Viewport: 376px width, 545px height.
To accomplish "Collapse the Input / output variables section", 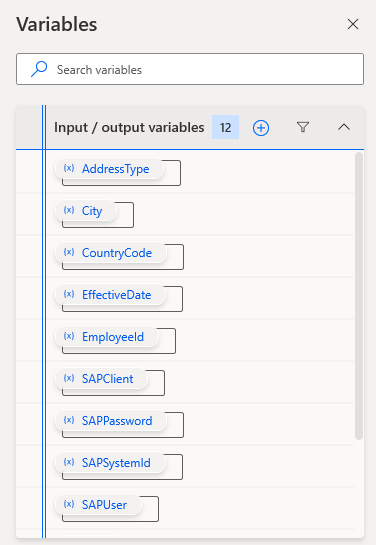I will (x=344, y=127).
